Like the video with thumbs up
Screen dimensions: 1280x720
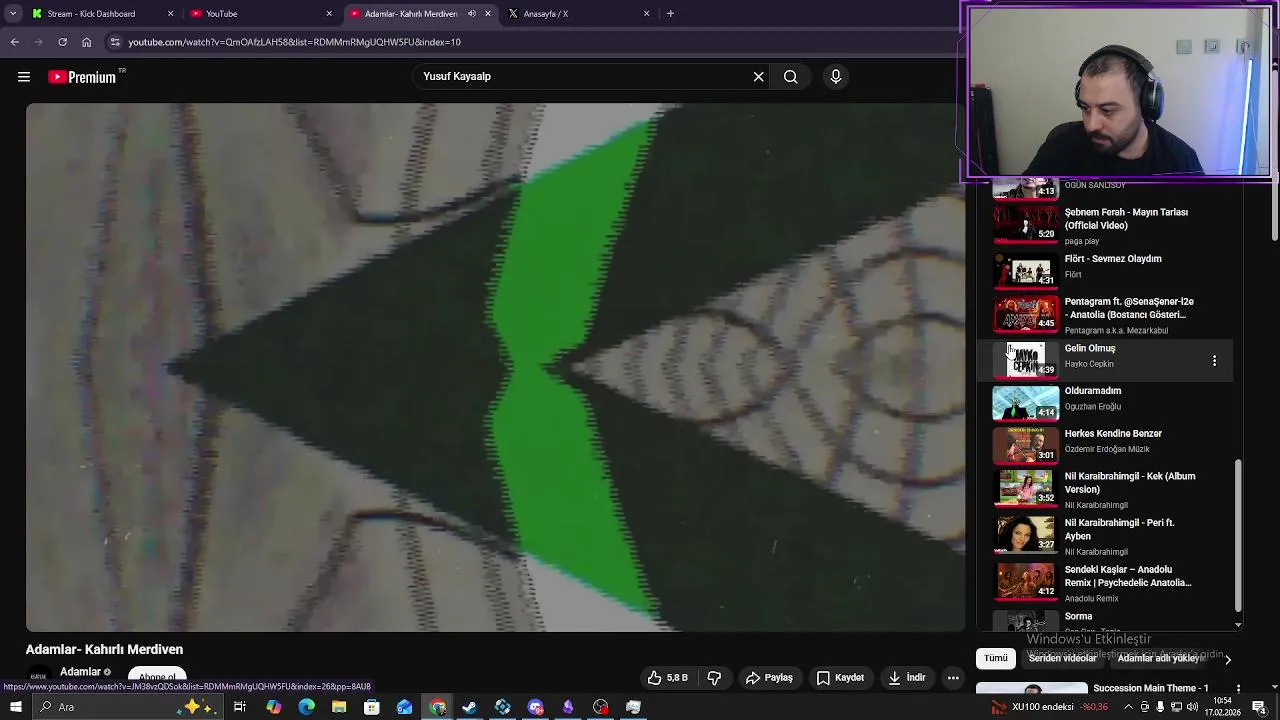click(x=667, y=678)
